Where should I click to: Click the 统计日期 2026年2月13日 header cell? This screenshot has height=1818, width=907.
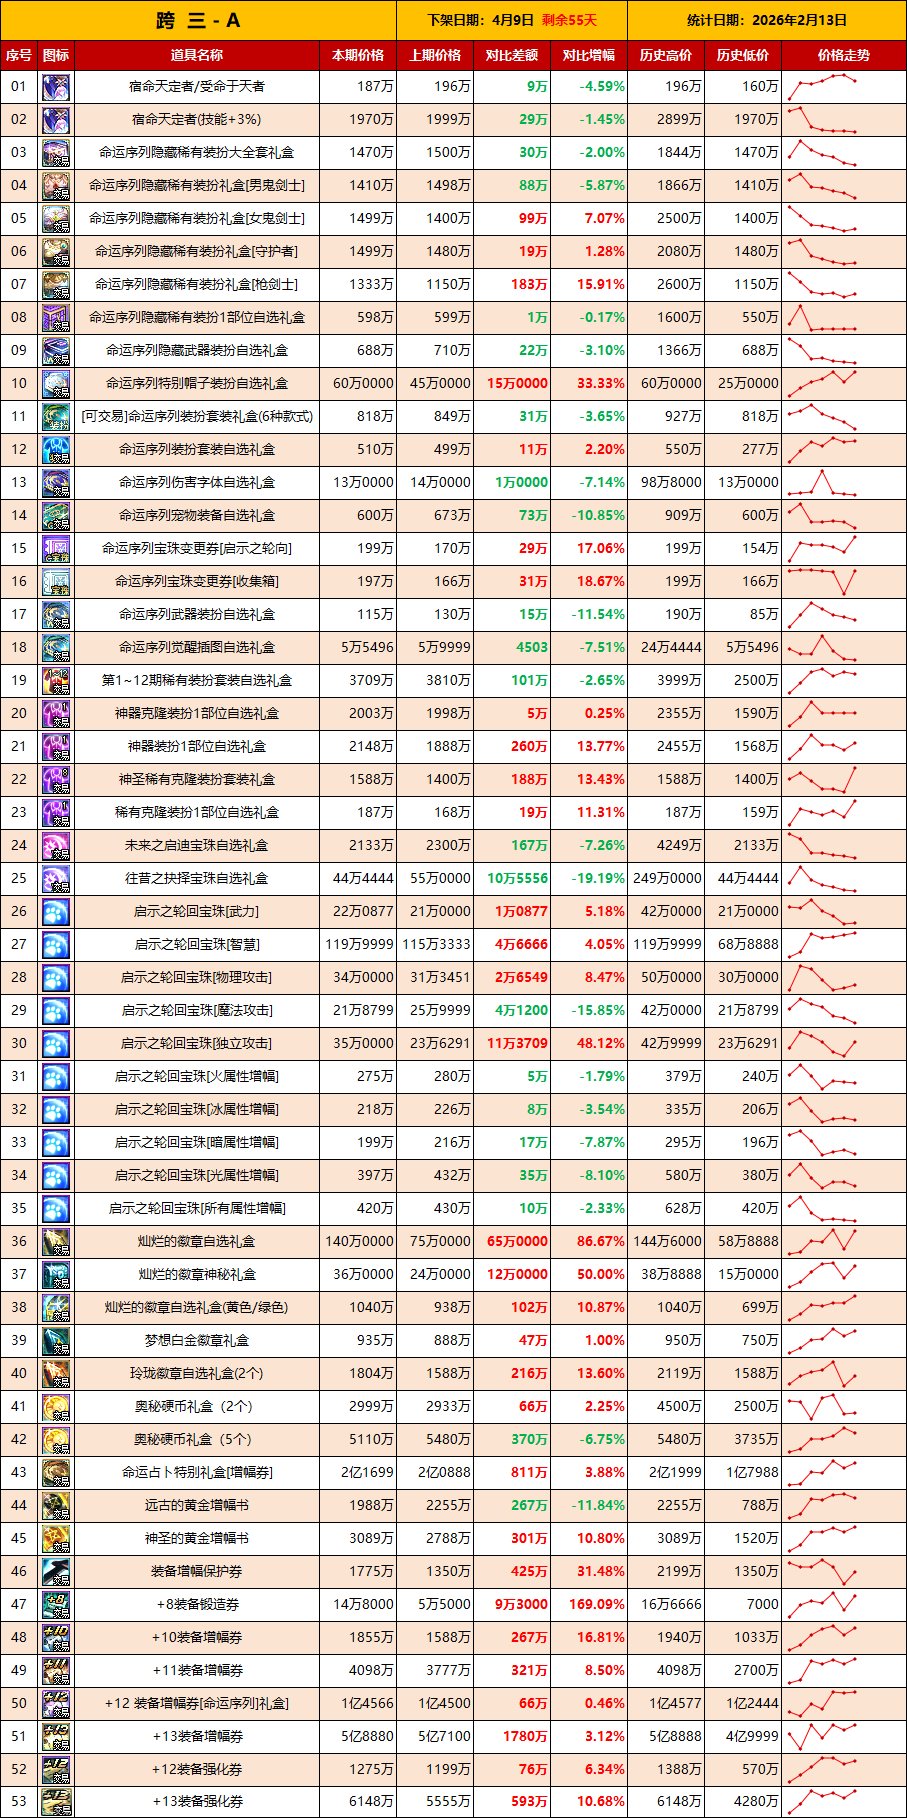[766, 20]
